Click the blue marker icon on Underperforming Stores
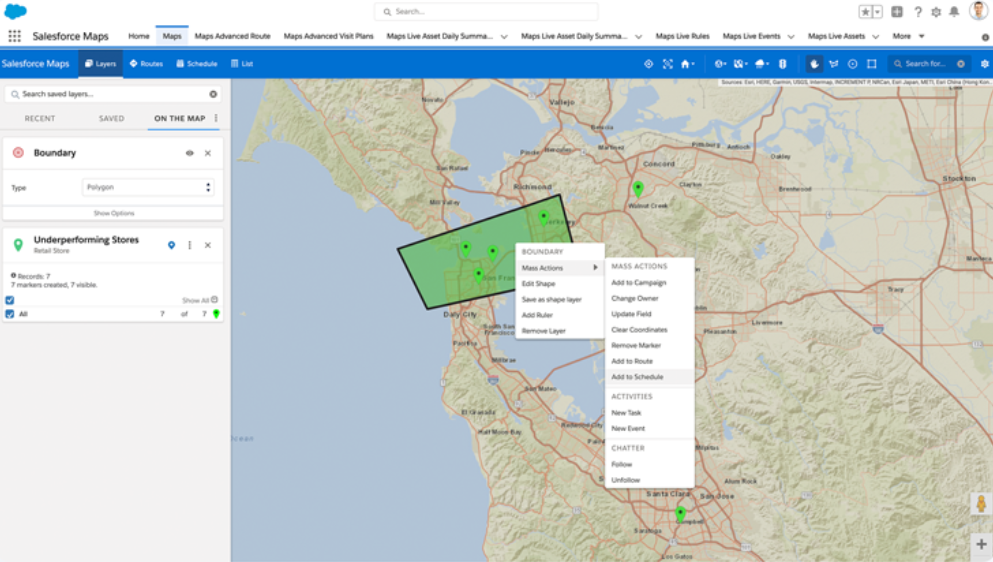The width and height of the screenshot is (993, 562). point(172,245)
